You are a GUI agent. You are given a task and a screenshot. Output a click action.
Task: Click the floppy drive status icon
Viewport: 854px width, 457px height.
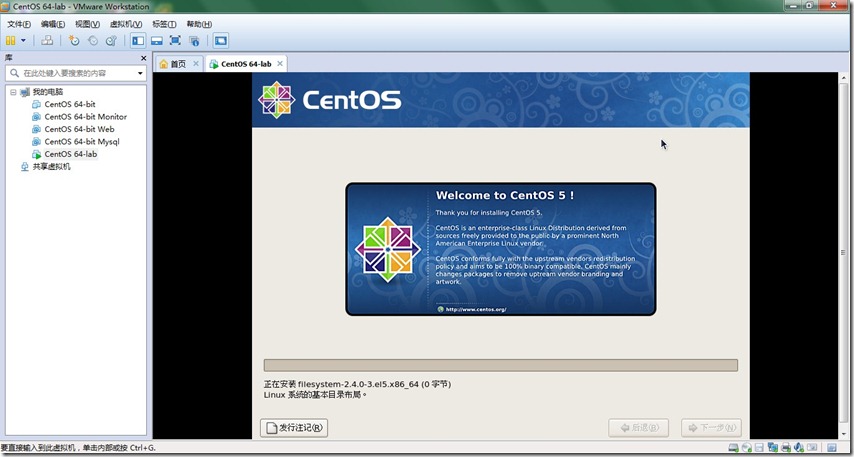(760, 448)
